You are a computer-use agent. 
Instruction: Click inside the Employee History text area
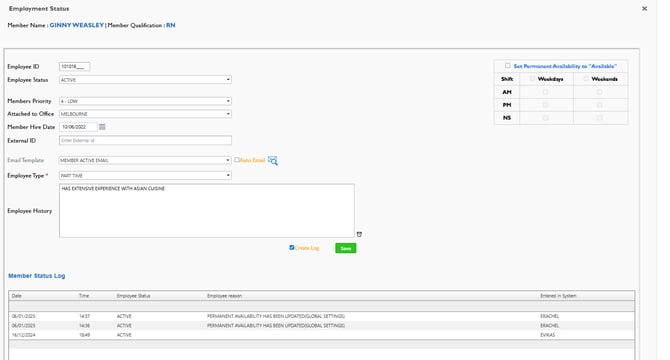point(207,211)
